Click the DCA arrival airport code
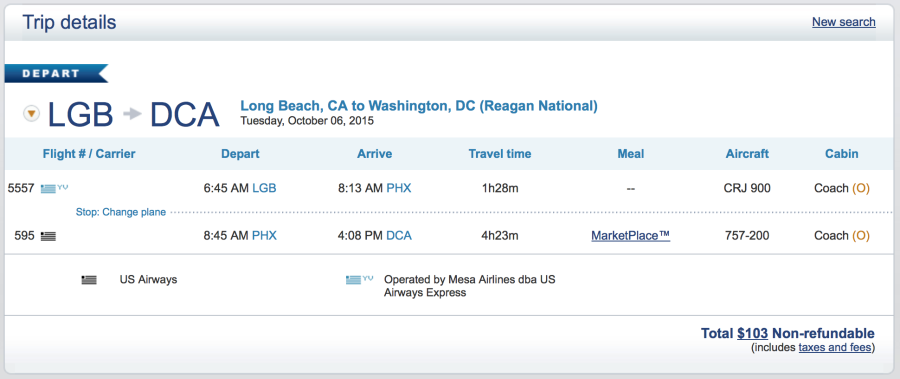The height and width of the screenshot is (379, 900). [398, 235]
